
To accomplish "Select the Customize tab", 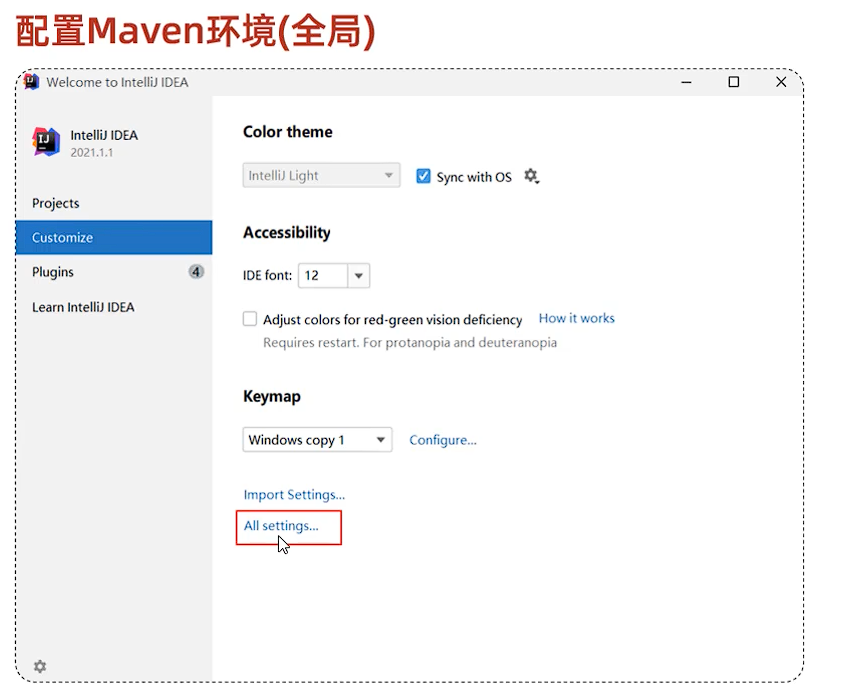I will pyautogui.click(x=114, y=237).
